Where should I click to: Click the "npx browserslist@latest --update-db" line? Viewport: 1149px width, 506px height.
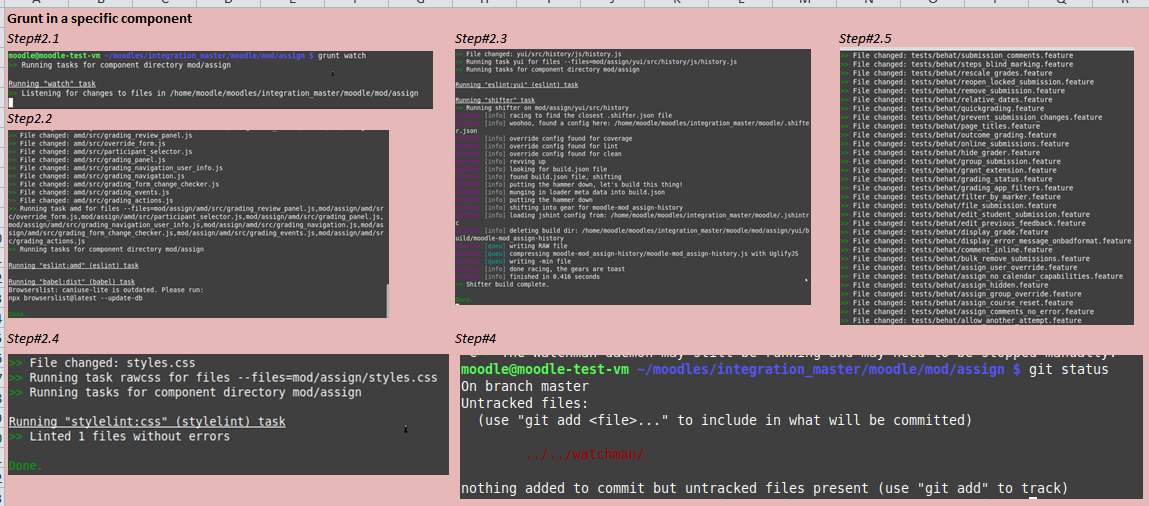pos(75,298)
